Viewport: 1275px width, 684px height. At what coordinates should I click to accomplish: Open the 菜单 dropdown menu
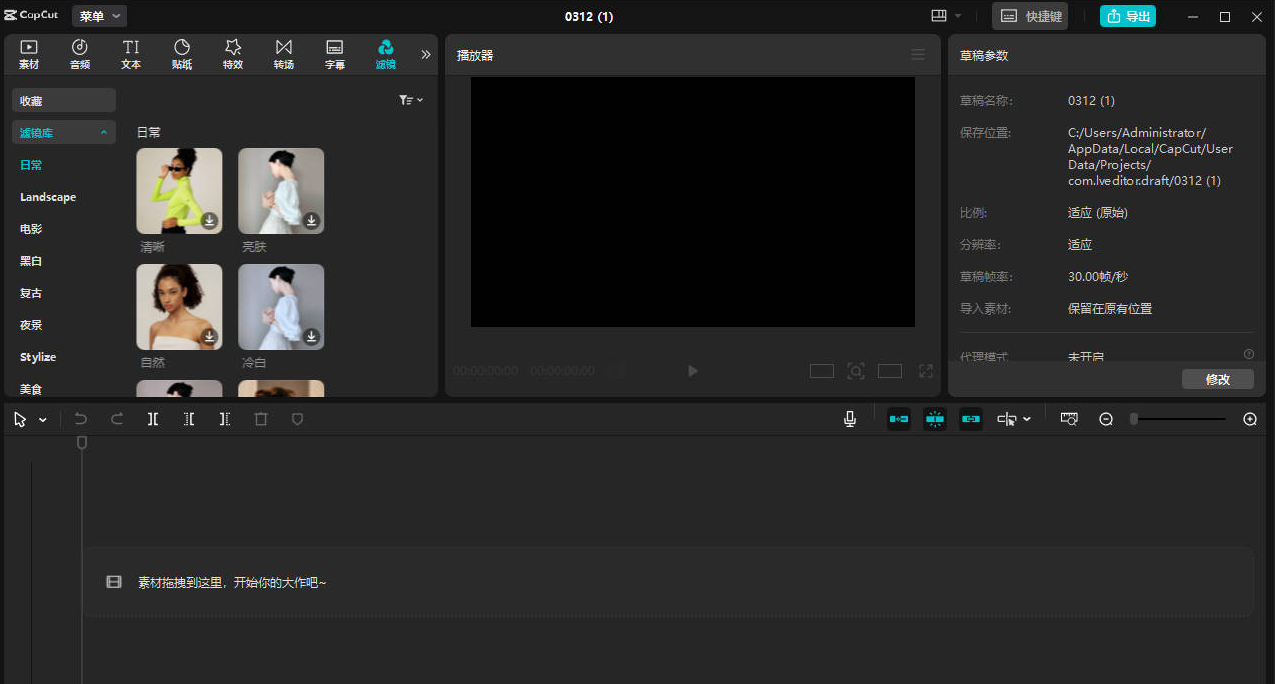click(100, 16)
